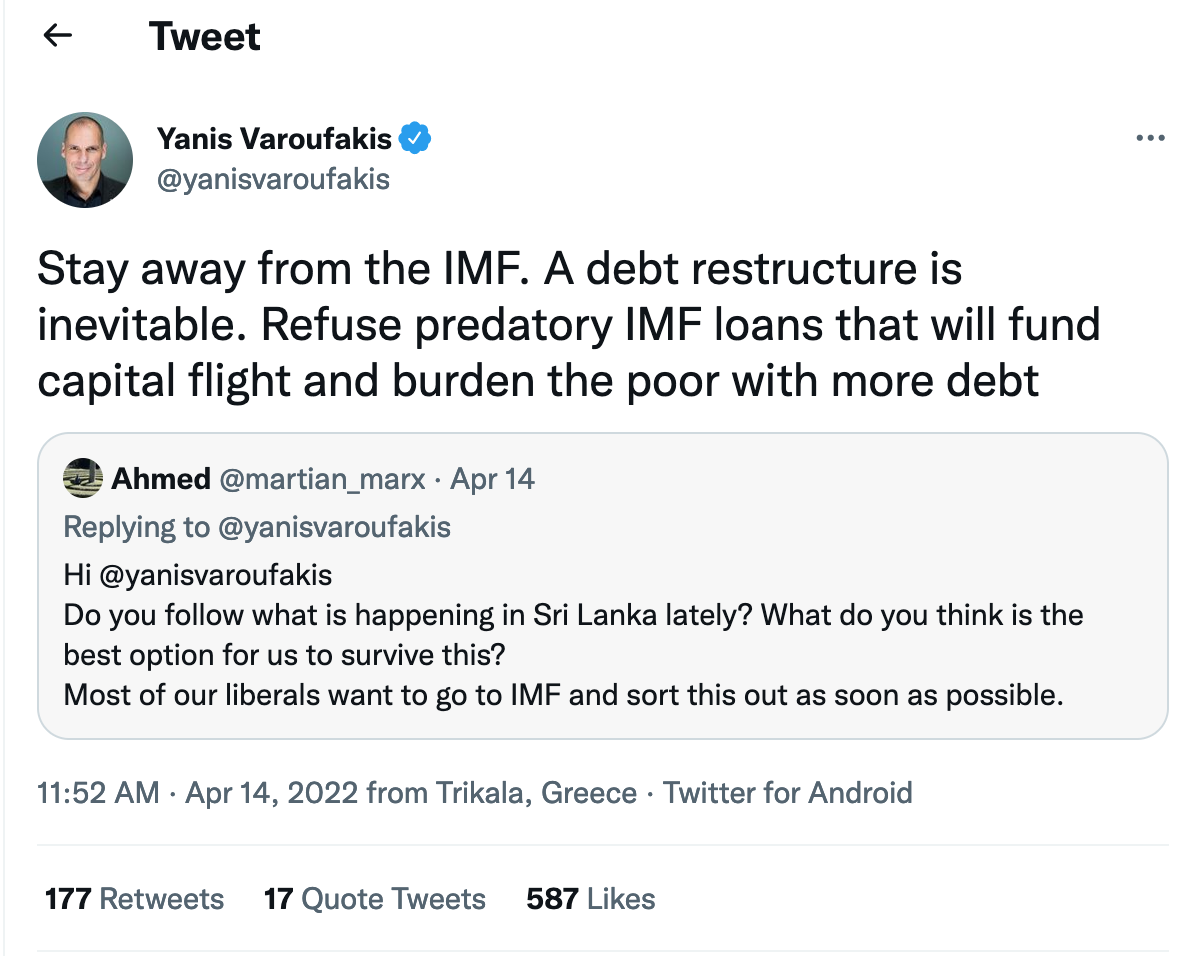Click the @yanisvaroufakis handle under the name
The image size is (1198, 956).
coord(273,179)
